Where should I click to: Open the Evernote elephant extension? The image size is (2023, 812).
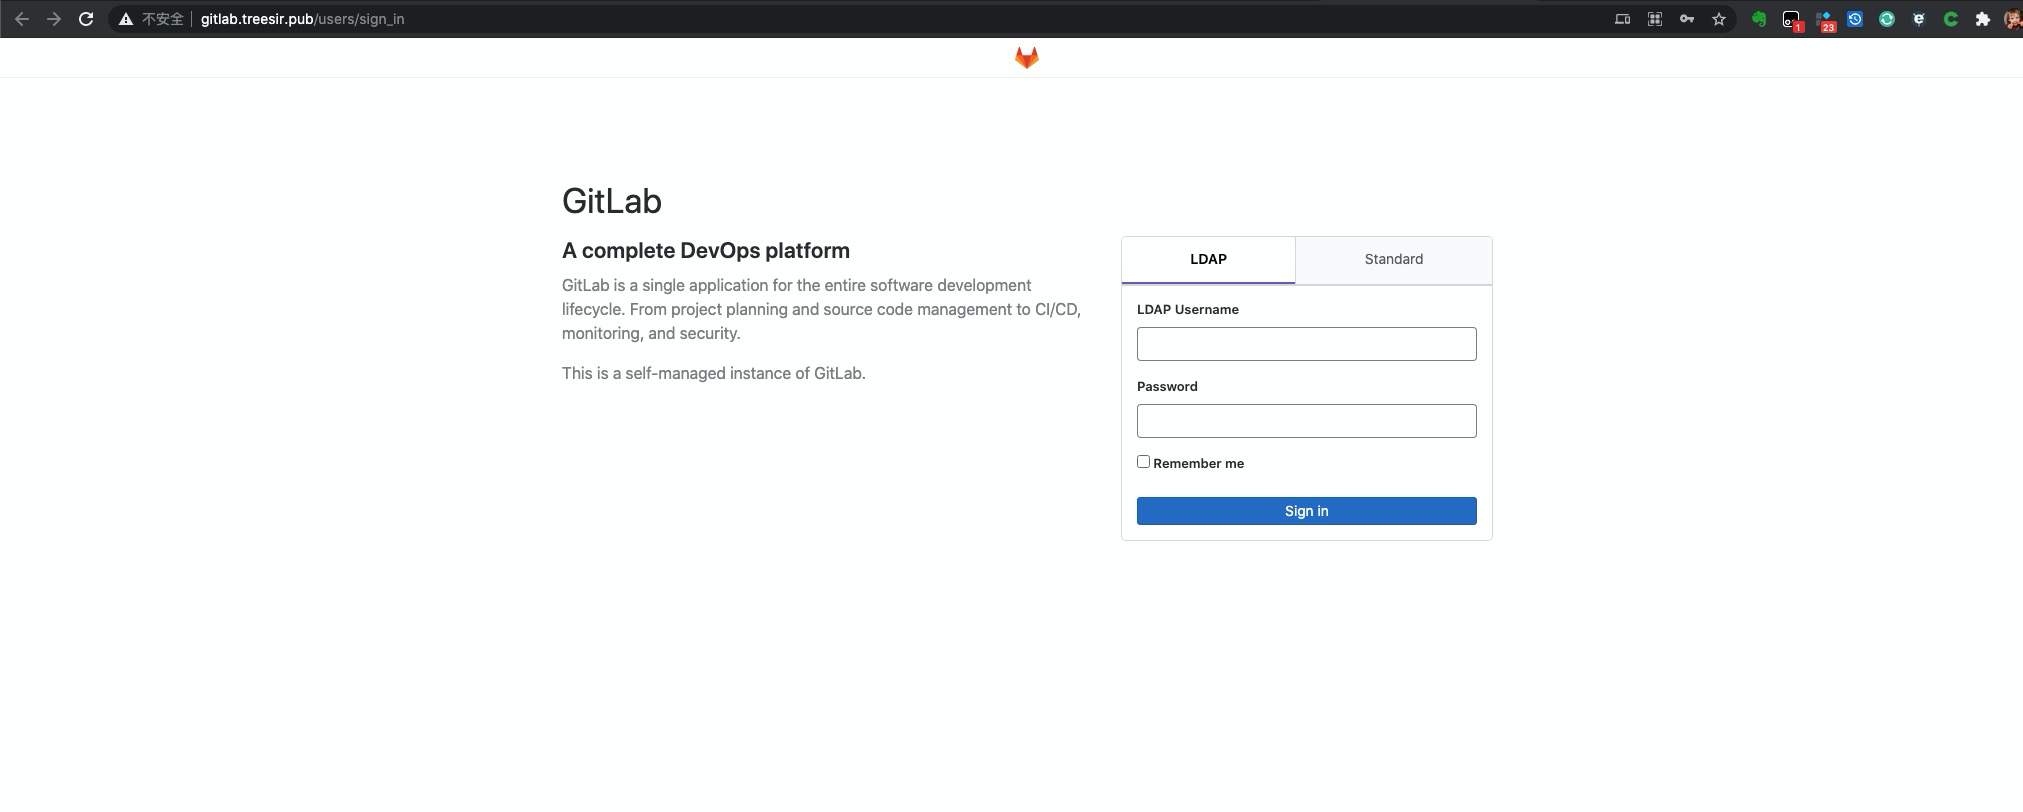click(1759, 19)
